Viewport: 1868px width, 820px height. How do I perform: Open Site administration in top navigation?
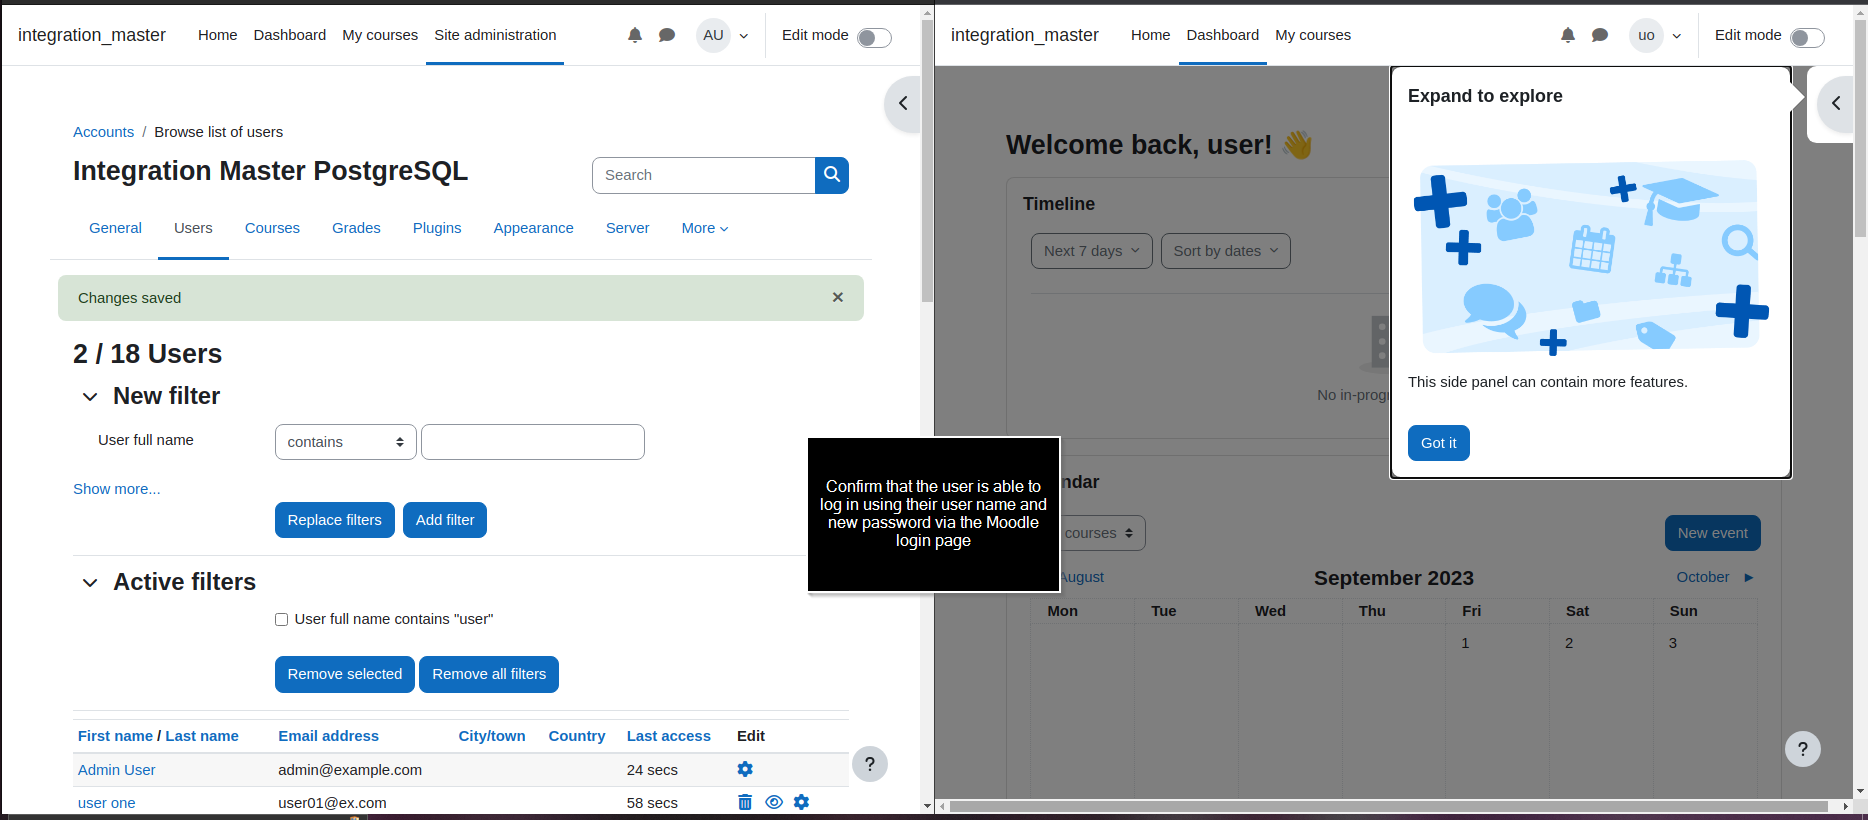[495, 35]
